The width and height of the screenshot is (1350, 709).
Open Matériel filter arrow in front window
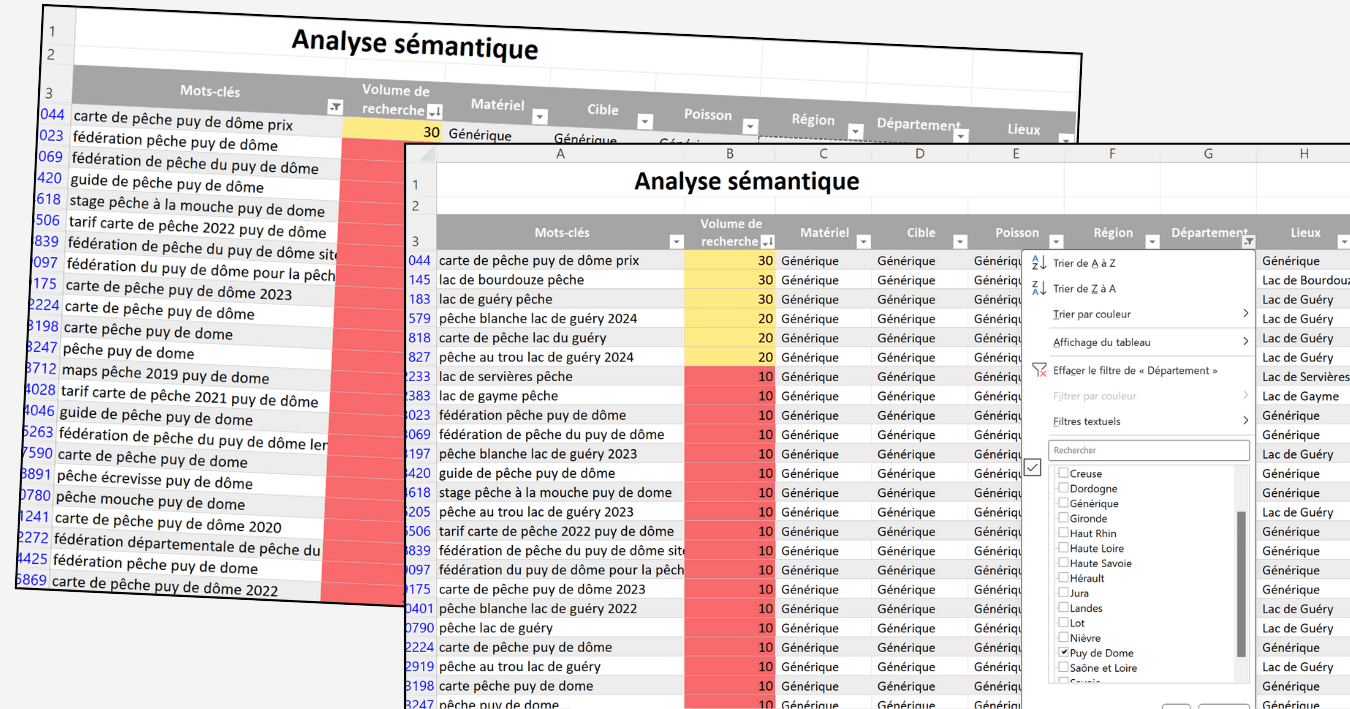tap(862, 242)
